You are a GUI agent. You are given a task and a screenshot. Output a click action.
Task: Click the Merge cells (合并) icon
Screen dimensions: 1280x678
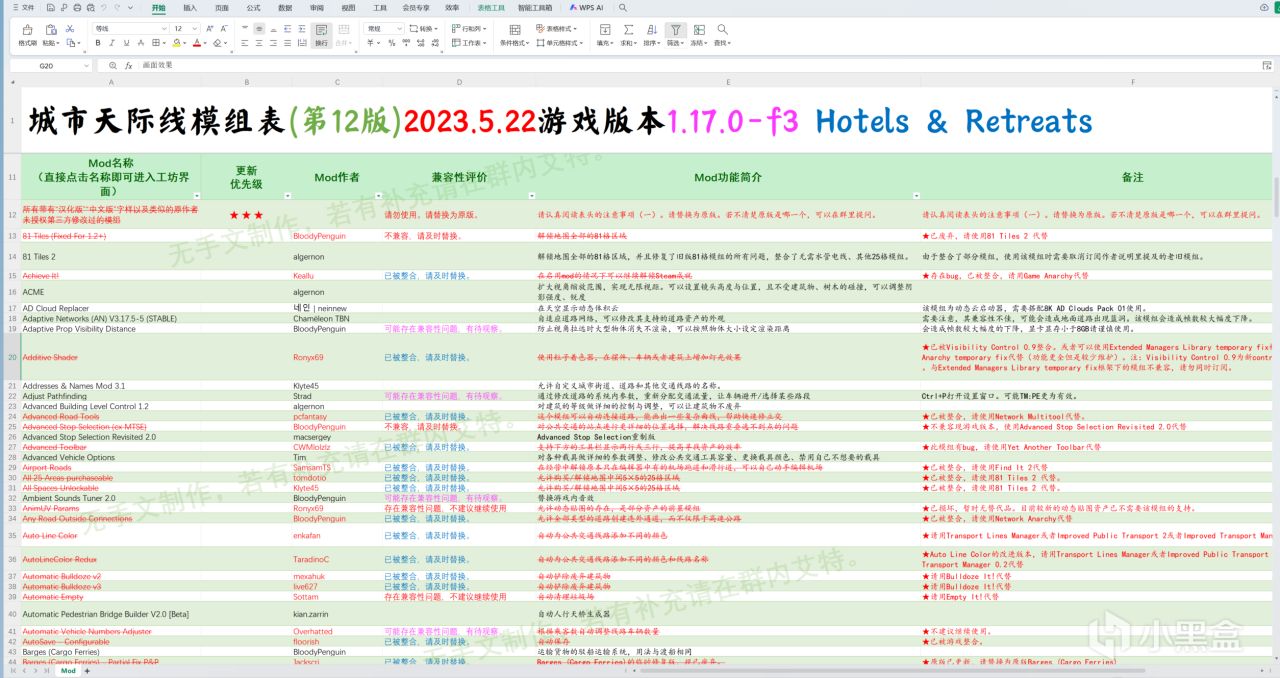point(343,29)
